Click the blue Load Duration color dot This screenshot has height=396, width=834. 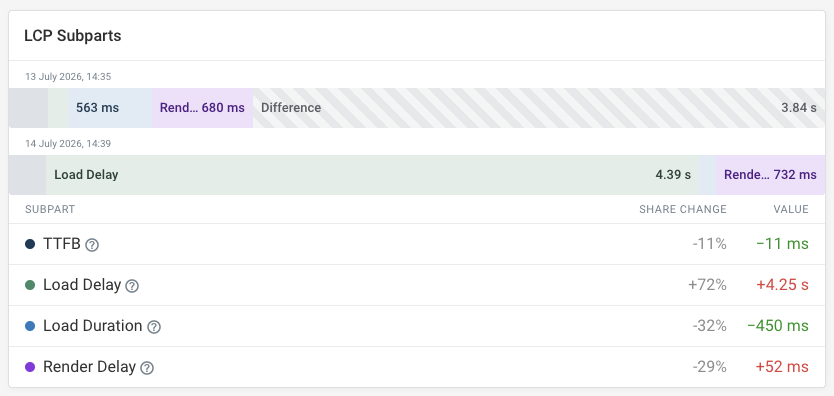pos(30,326)
